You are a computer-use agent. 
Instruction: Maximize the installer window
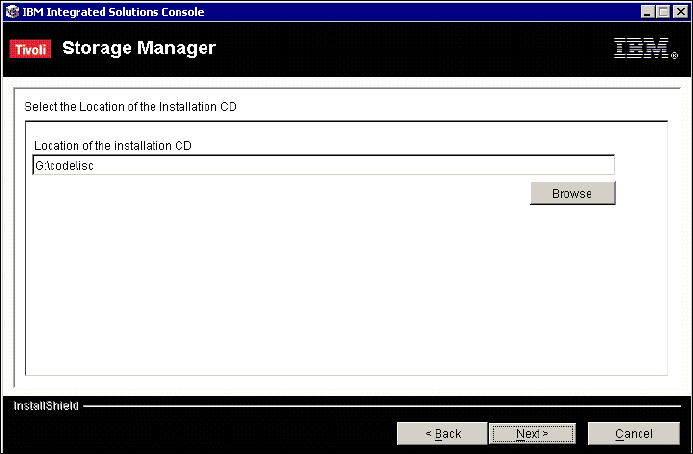pos(663,11)
